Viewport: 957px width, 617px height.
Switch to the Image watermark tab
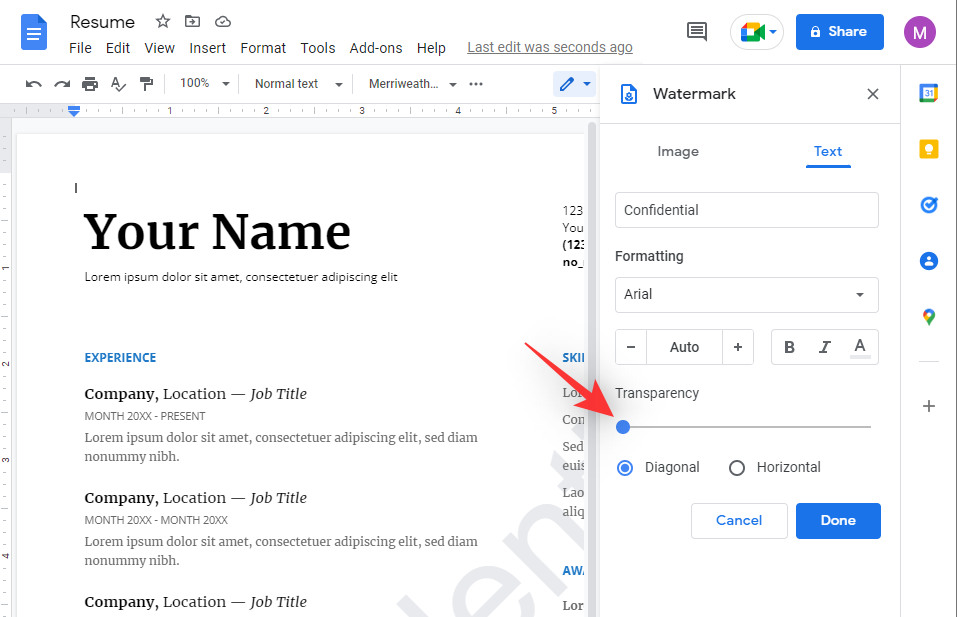click(677, 151)
